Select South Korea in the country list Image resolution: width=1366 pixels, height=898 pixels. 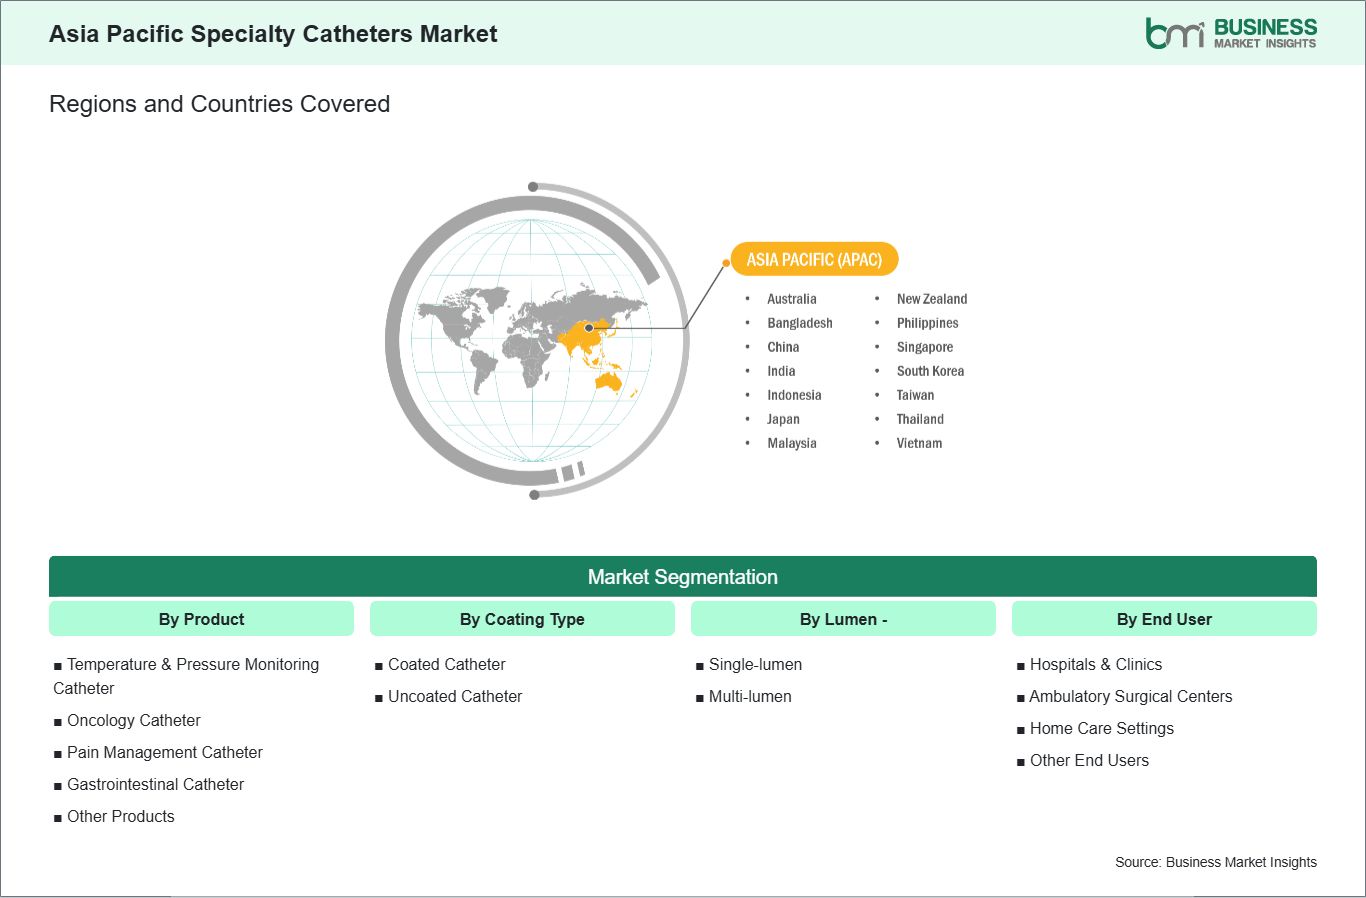930,371
